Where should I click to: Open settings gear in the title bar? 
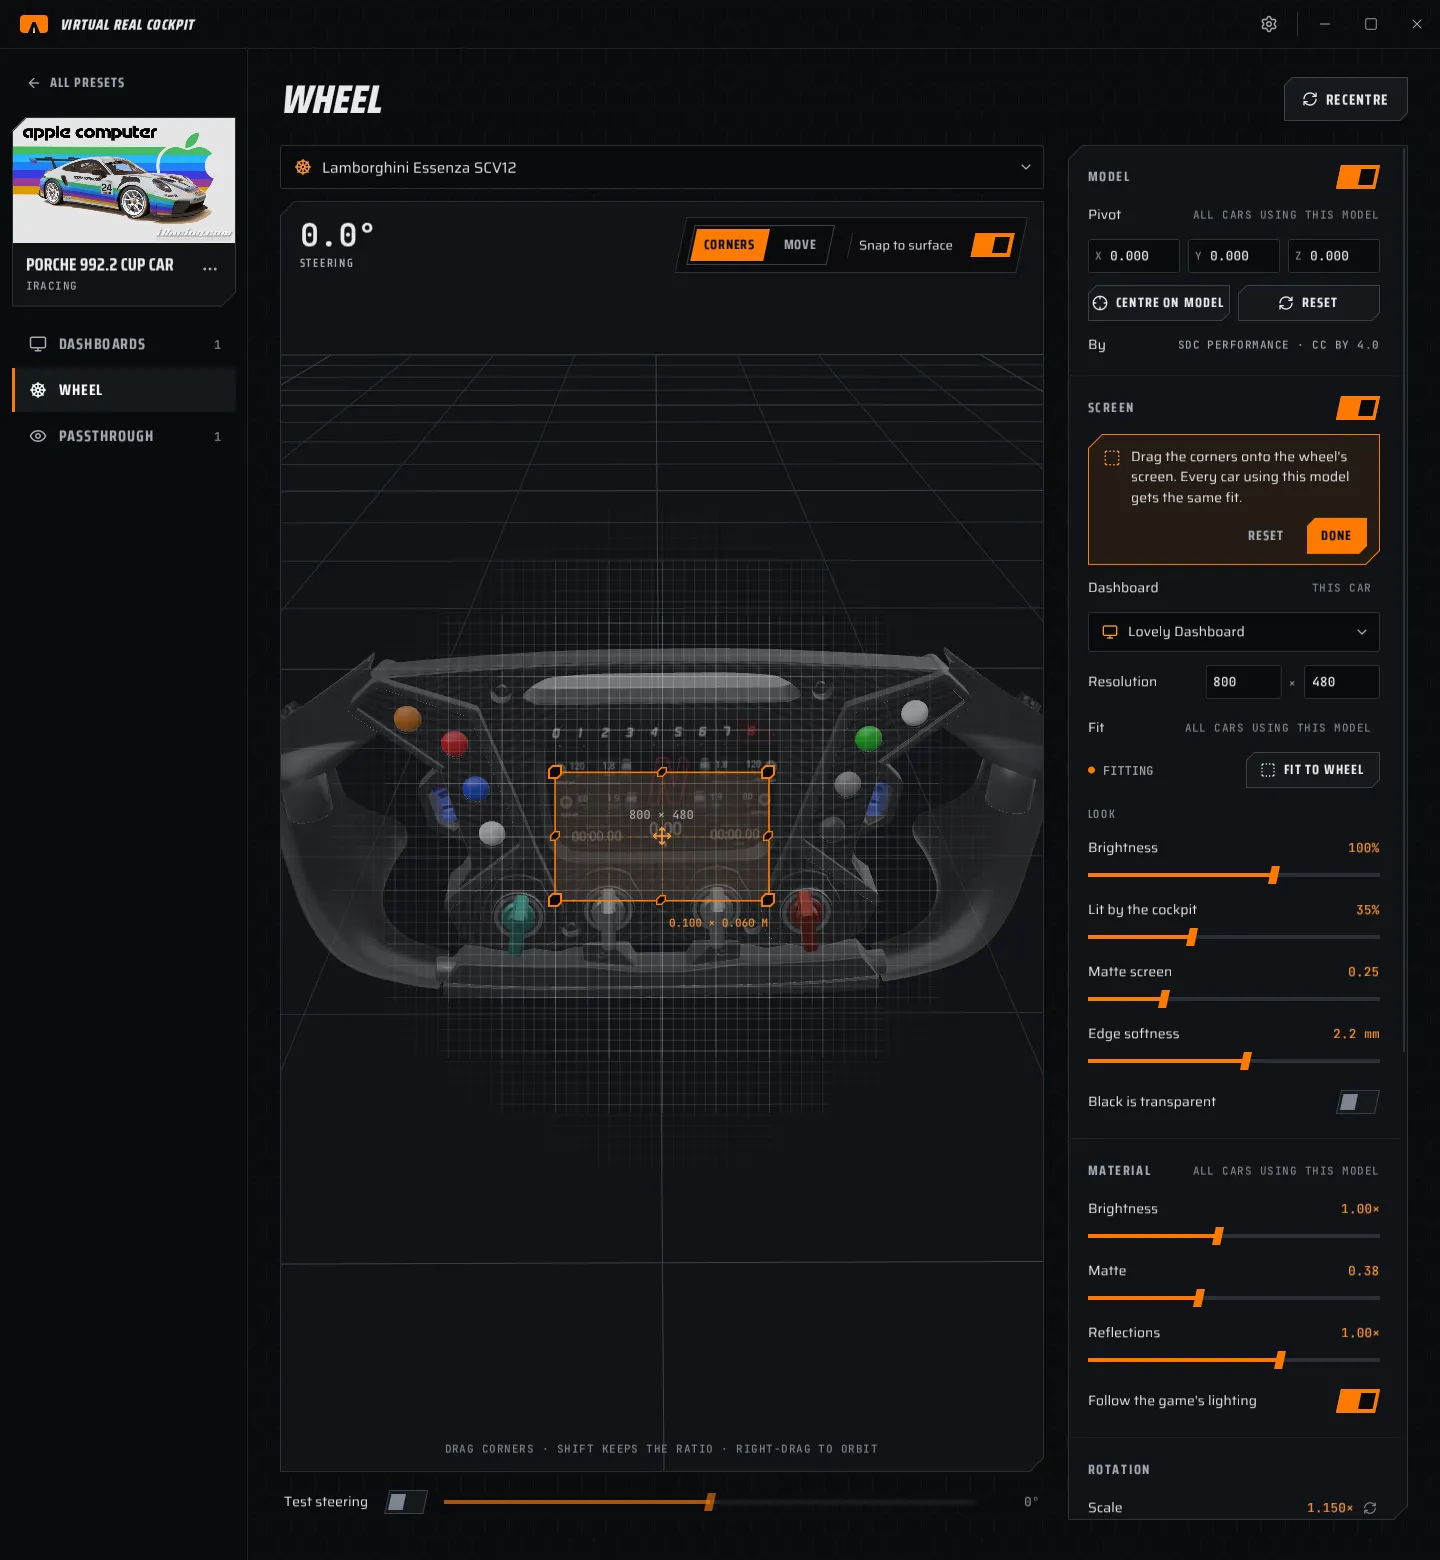1269,24
